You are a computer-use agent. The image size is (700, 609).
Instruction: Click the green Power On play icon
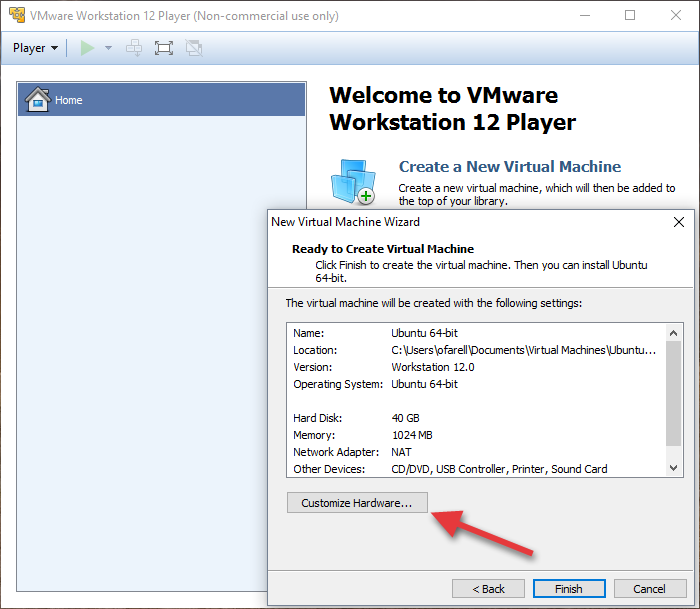(88, 48)
